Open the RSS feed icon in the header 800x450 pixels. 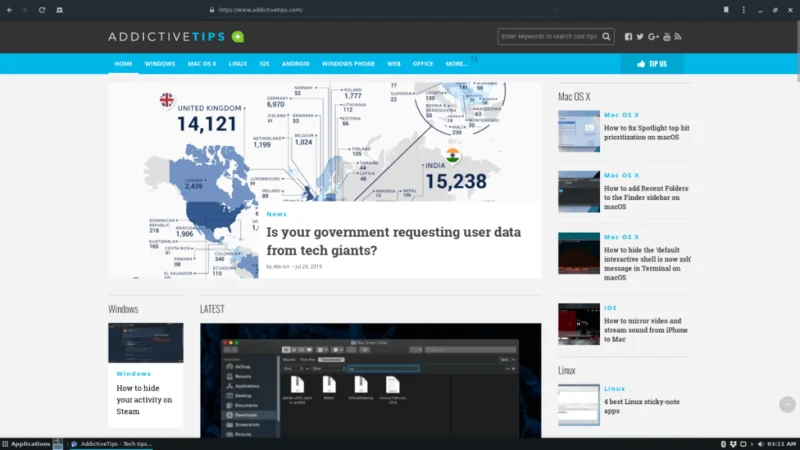point(678,37)
